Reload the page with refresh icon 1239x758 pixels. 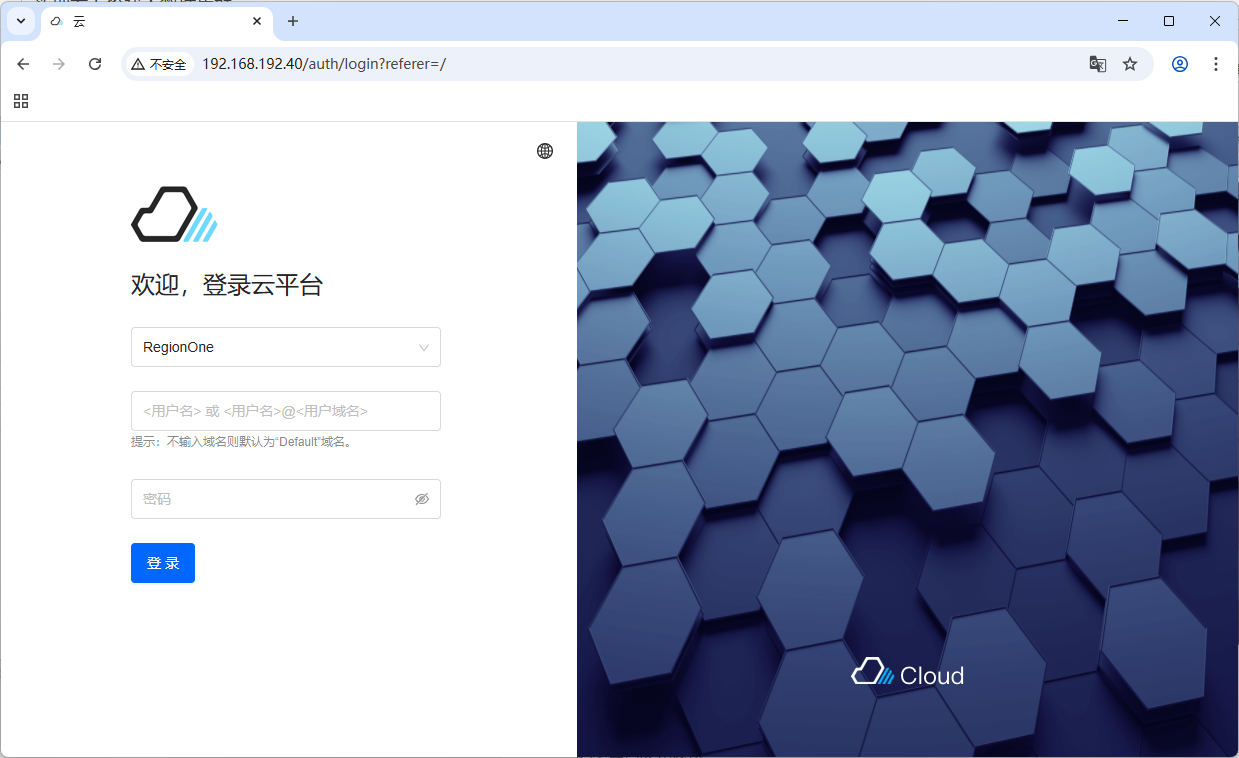click(95, 64)
